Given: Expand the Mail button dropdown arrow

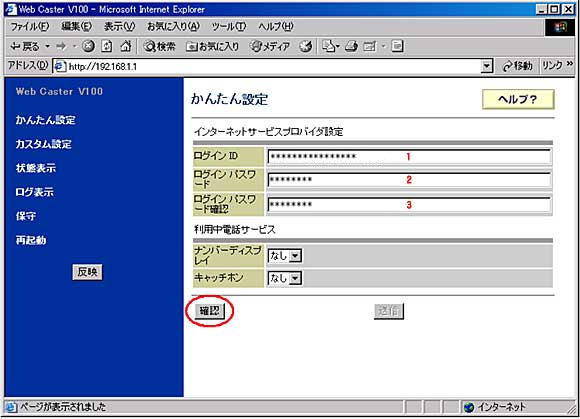Looking at the screenshot, I should tap(338, 46).
